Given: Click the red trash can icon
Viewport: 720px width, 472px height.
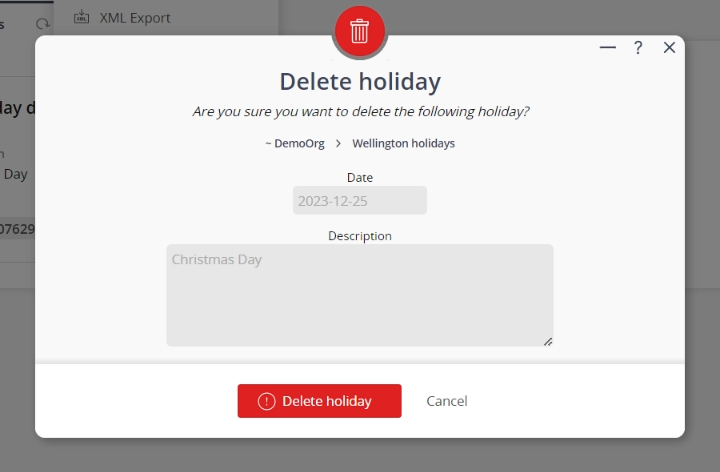Looking at the screenshot, I should 360,31.
